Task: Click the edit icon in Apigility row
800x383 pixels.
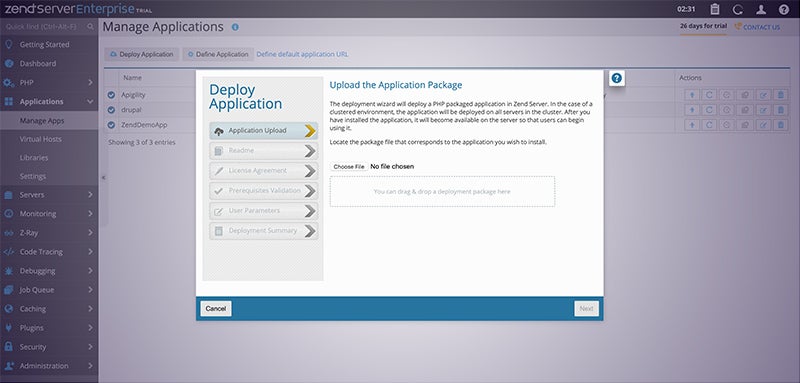Action: pyautogui.click(x=763, y=95)
